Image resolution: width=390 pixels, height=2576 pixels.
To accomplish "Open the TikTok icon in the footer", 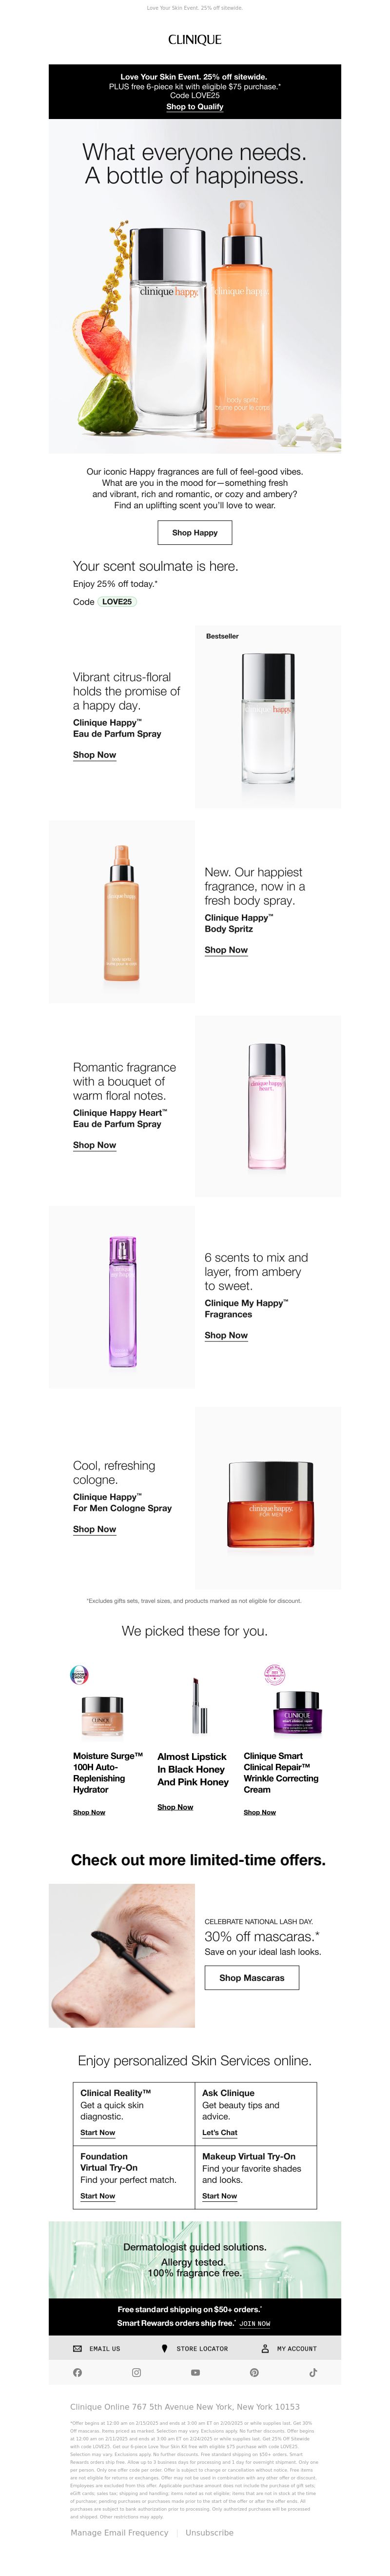I will pos(313,2372).
